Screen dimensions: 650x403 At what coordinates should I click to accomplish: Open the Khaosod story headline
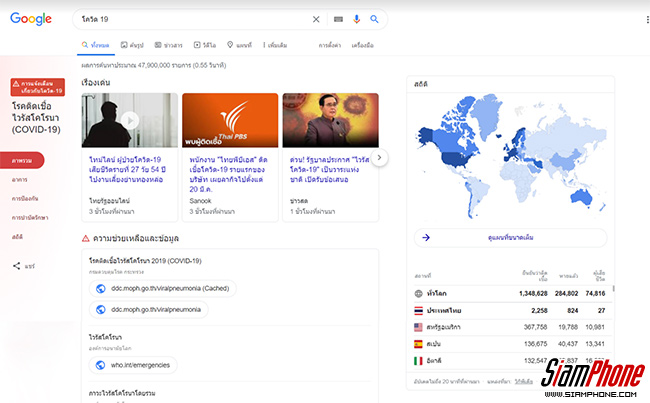pos(329,170)
